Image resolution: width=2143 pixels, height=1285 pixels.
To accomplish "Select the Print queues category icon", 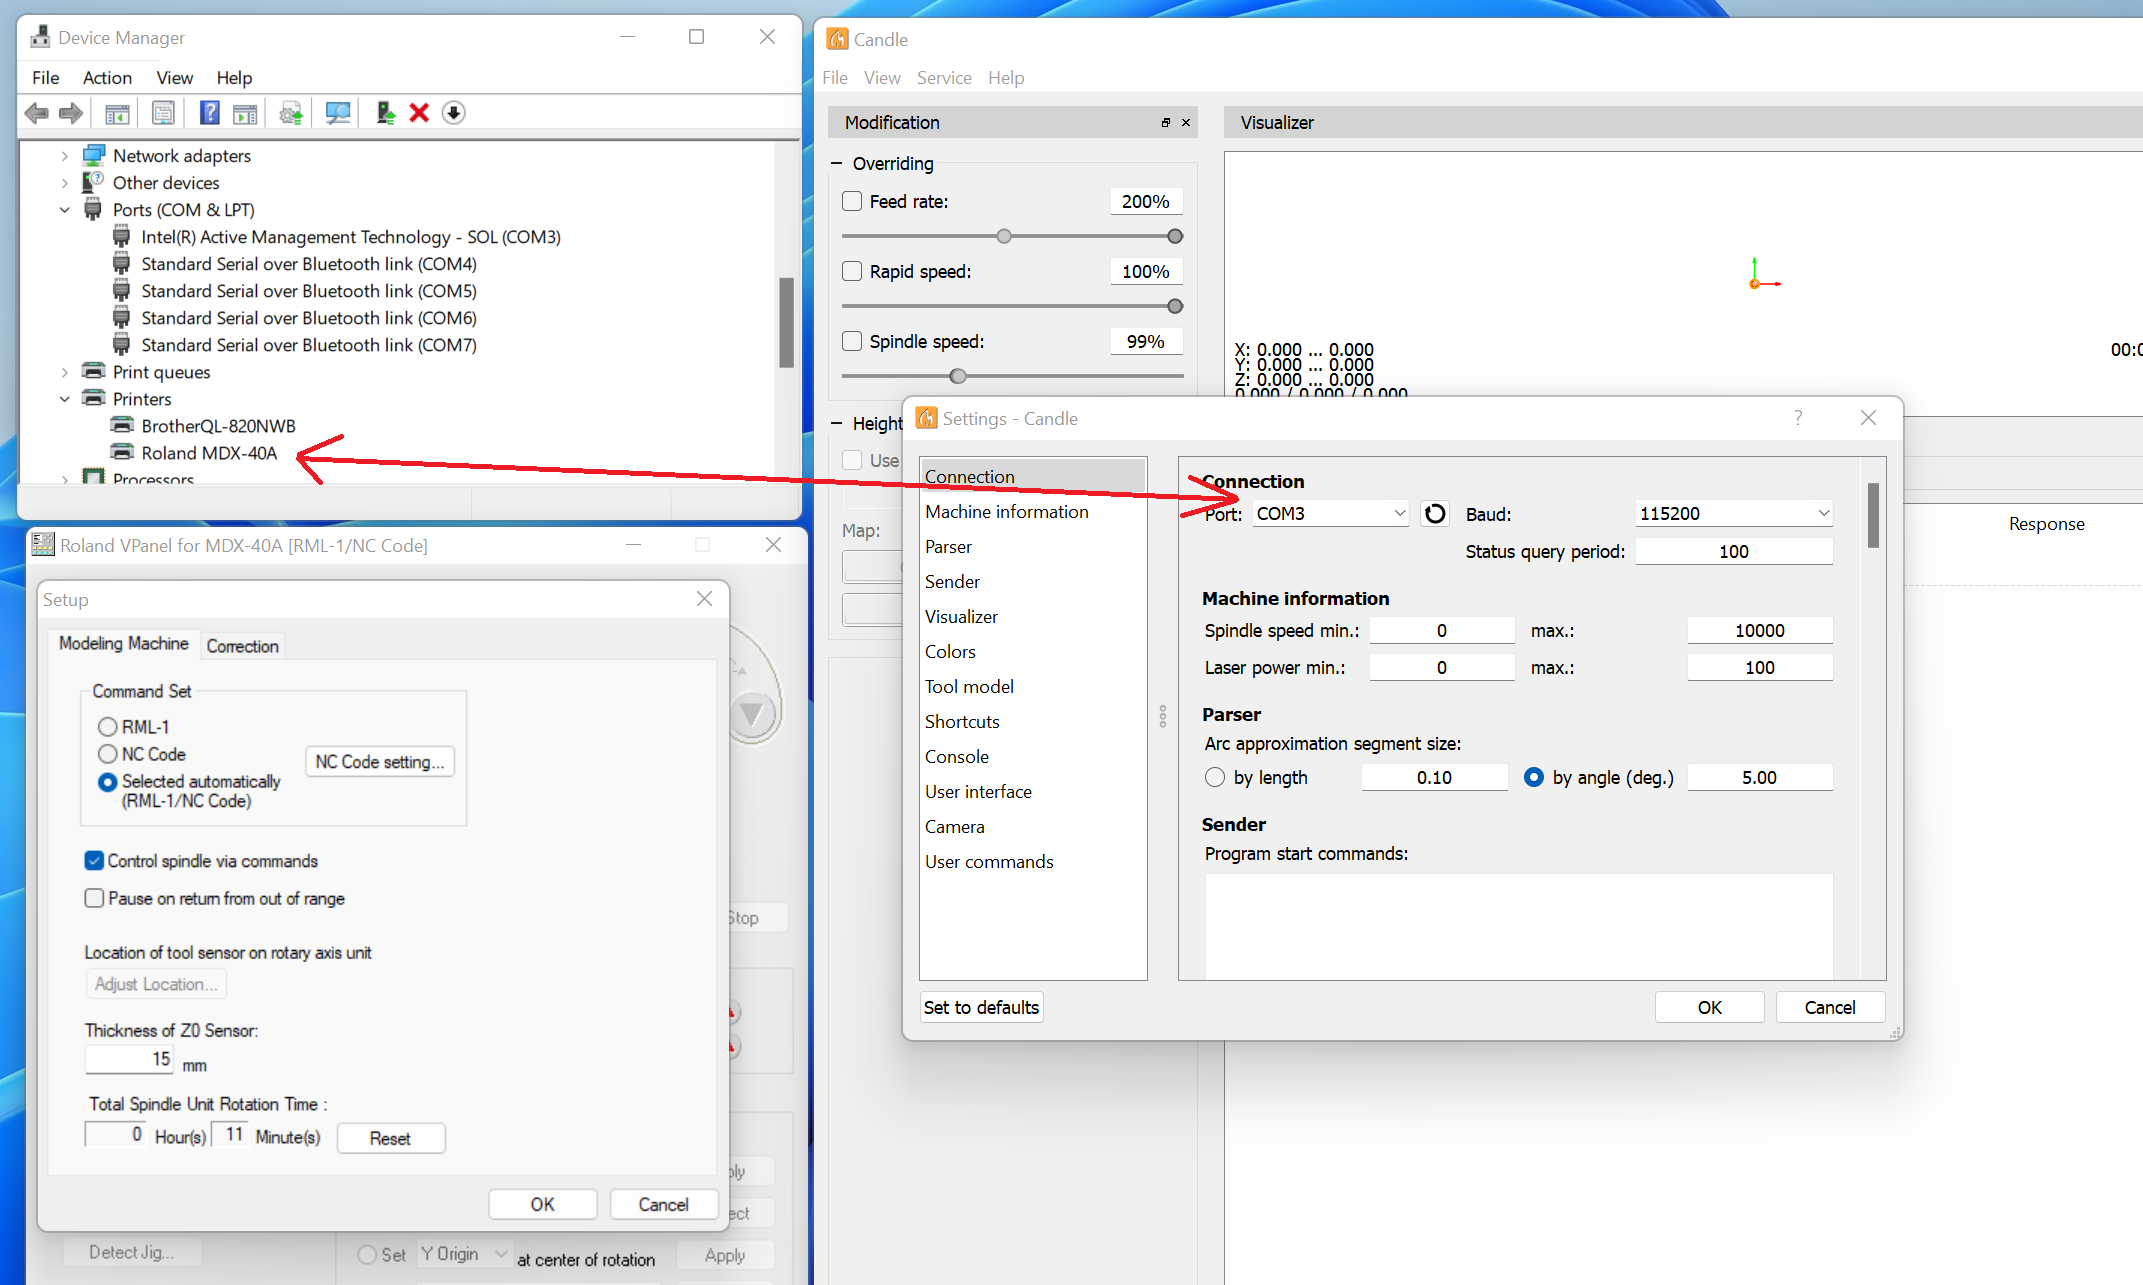I will point(93,372).
